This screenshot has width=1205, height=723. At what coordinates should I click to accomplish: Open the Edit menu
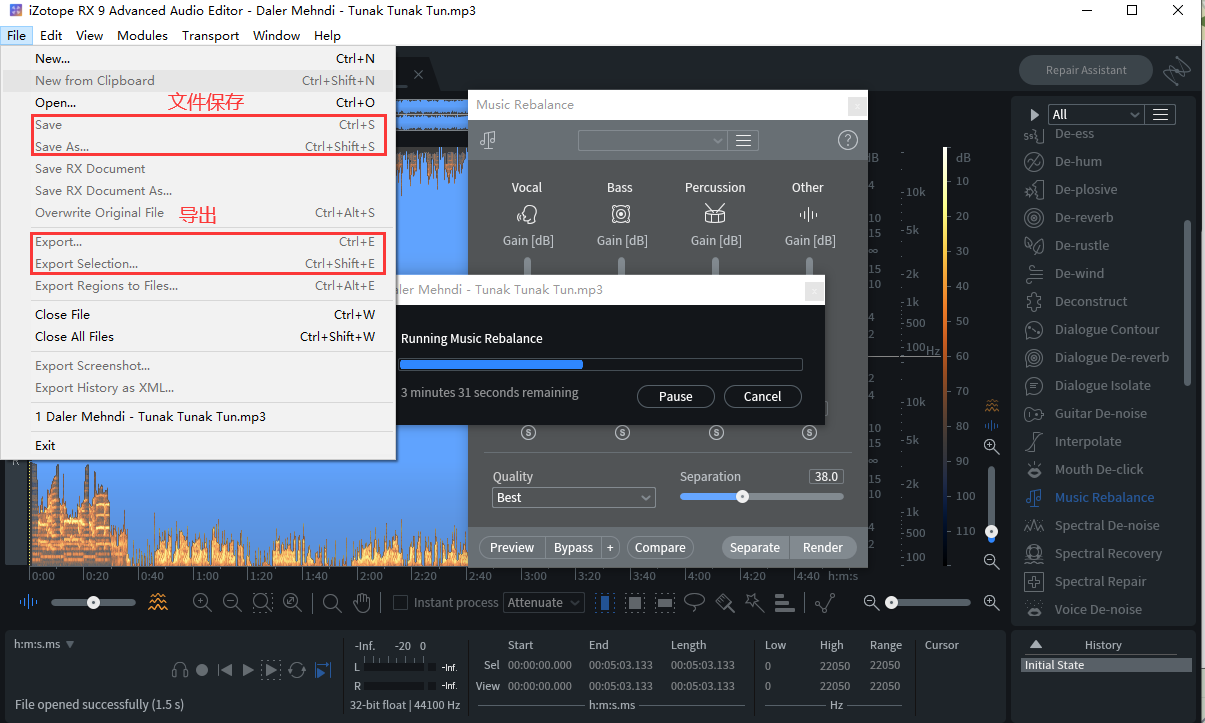pos(51,35)
